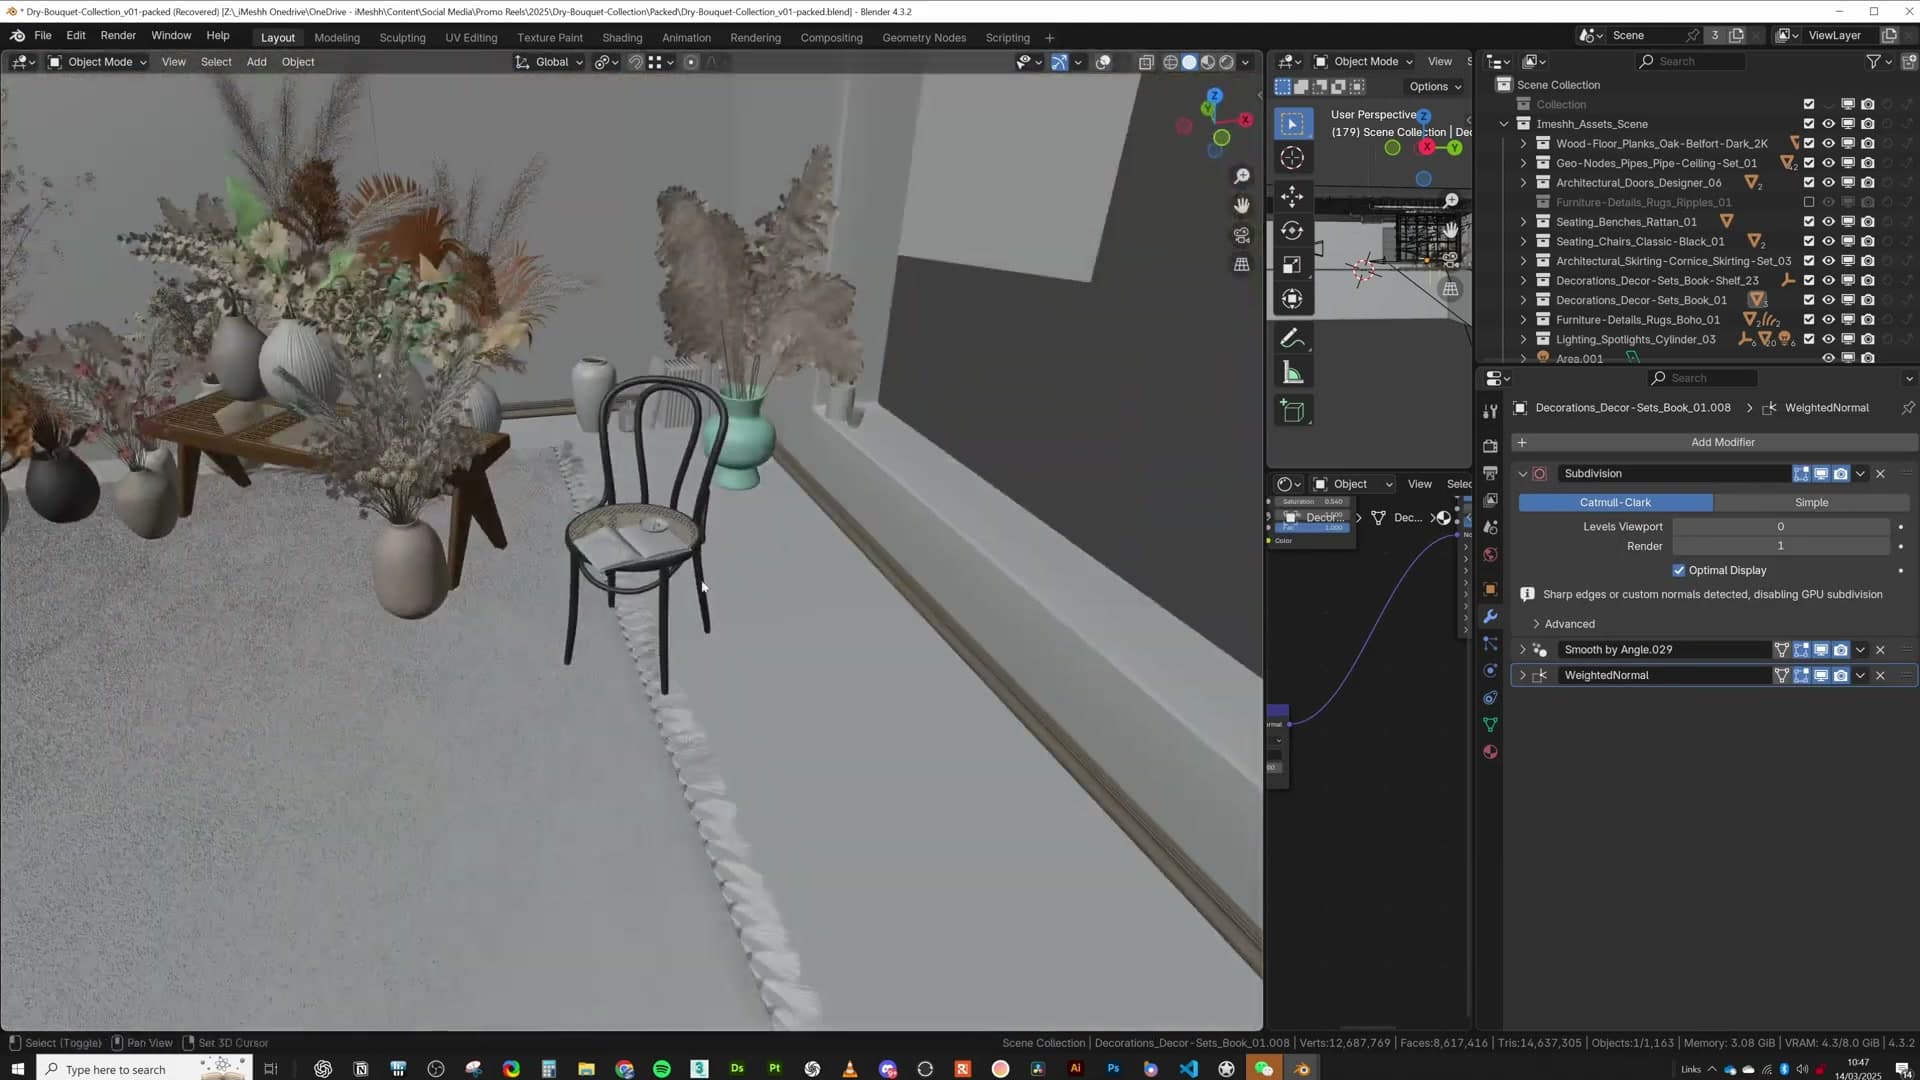Screen dimensions: 1920x1080
Task: Toggle X-ray in main viewport header
Action: click(1146, 62)
